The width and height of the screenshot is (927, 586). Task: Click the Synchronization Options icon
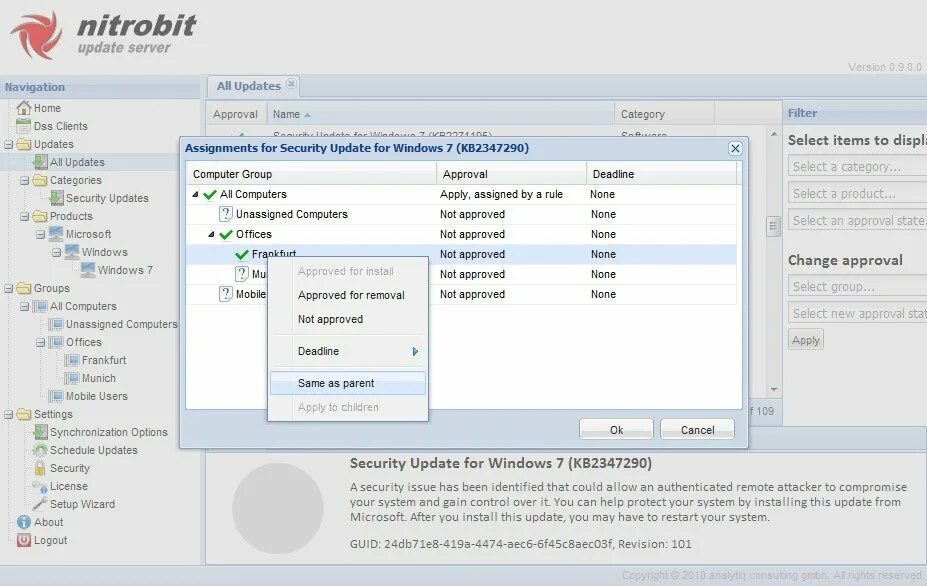coord(40,432)
